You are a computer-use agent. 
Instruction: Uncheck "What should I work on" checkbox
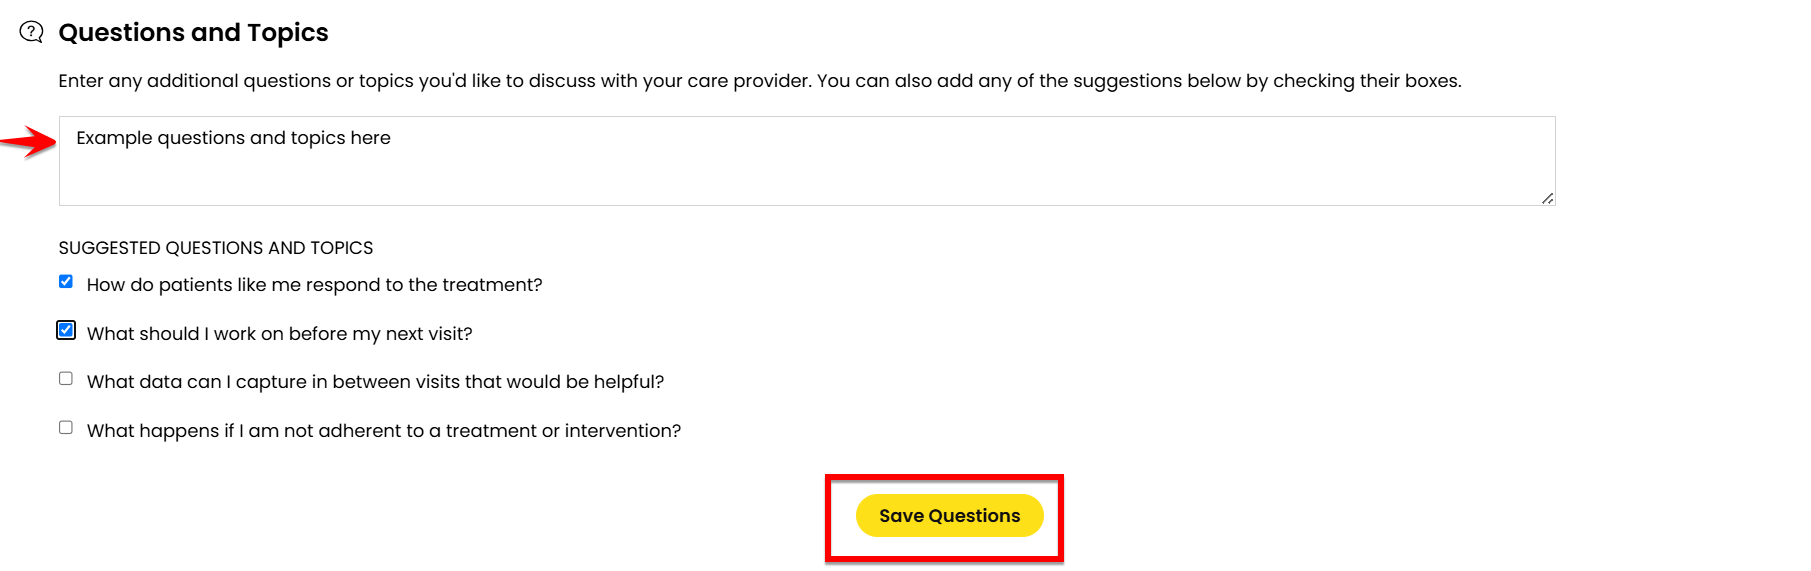click(66, 330)
